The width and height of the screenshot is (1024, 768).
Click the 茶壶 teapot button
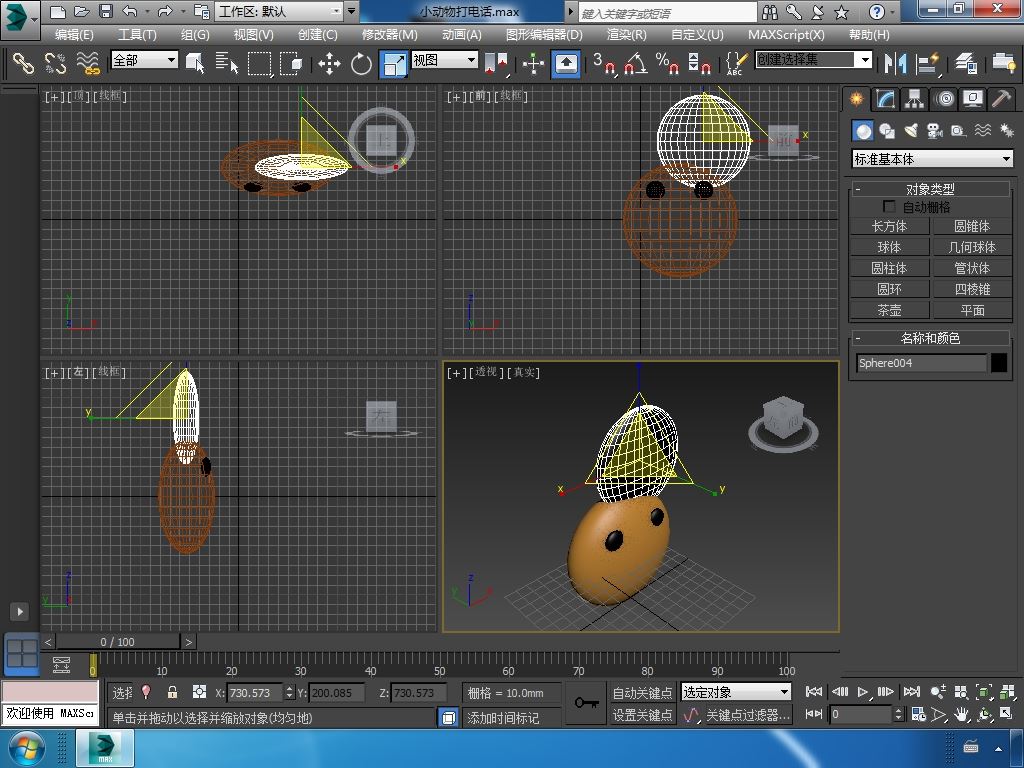coord(889,310)
